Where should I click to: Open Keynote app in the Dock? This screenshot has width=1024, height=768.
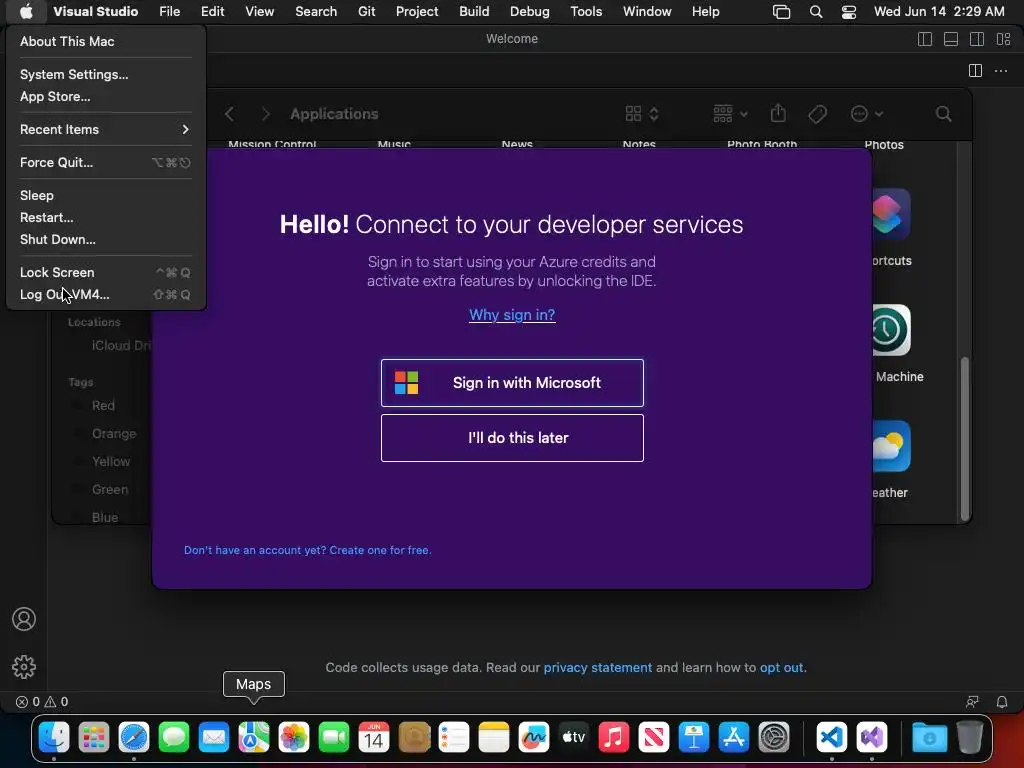[x=694, y=738]
